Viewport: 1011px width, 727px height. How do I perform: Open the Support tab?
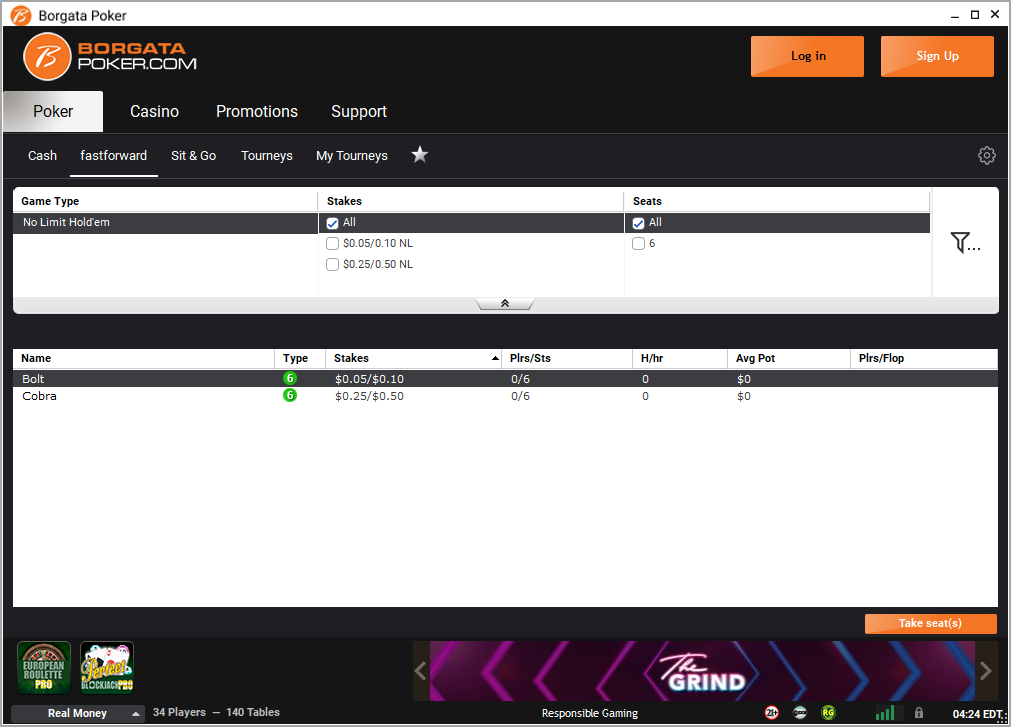click(358, 111)
